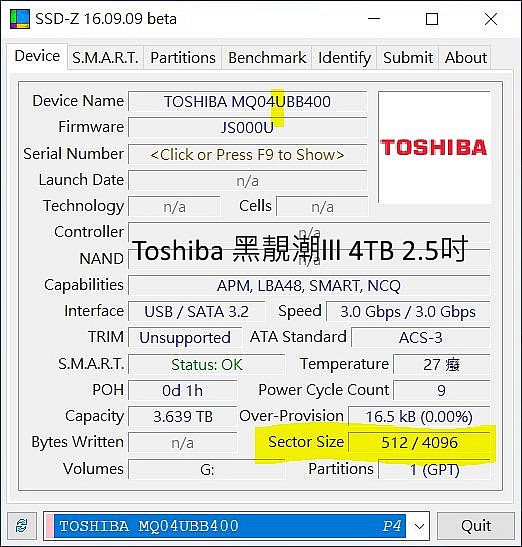
Task: Click the Sector Size value 512 / 4096
Action: (419, 443)
